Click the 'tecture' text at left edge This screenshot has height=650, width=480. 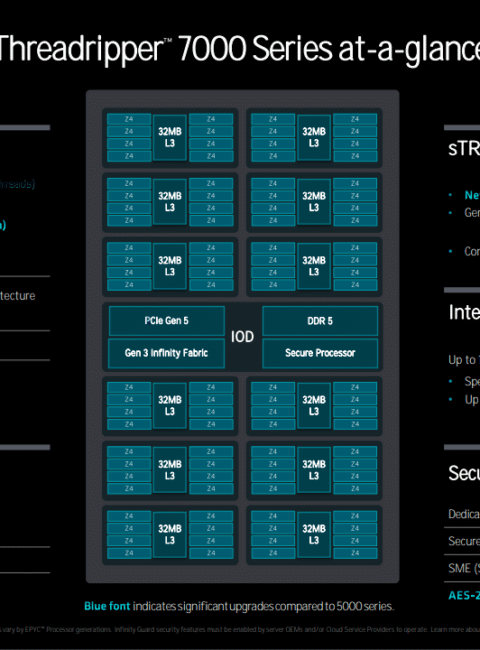pyautogui.click(x=17, y=296)
